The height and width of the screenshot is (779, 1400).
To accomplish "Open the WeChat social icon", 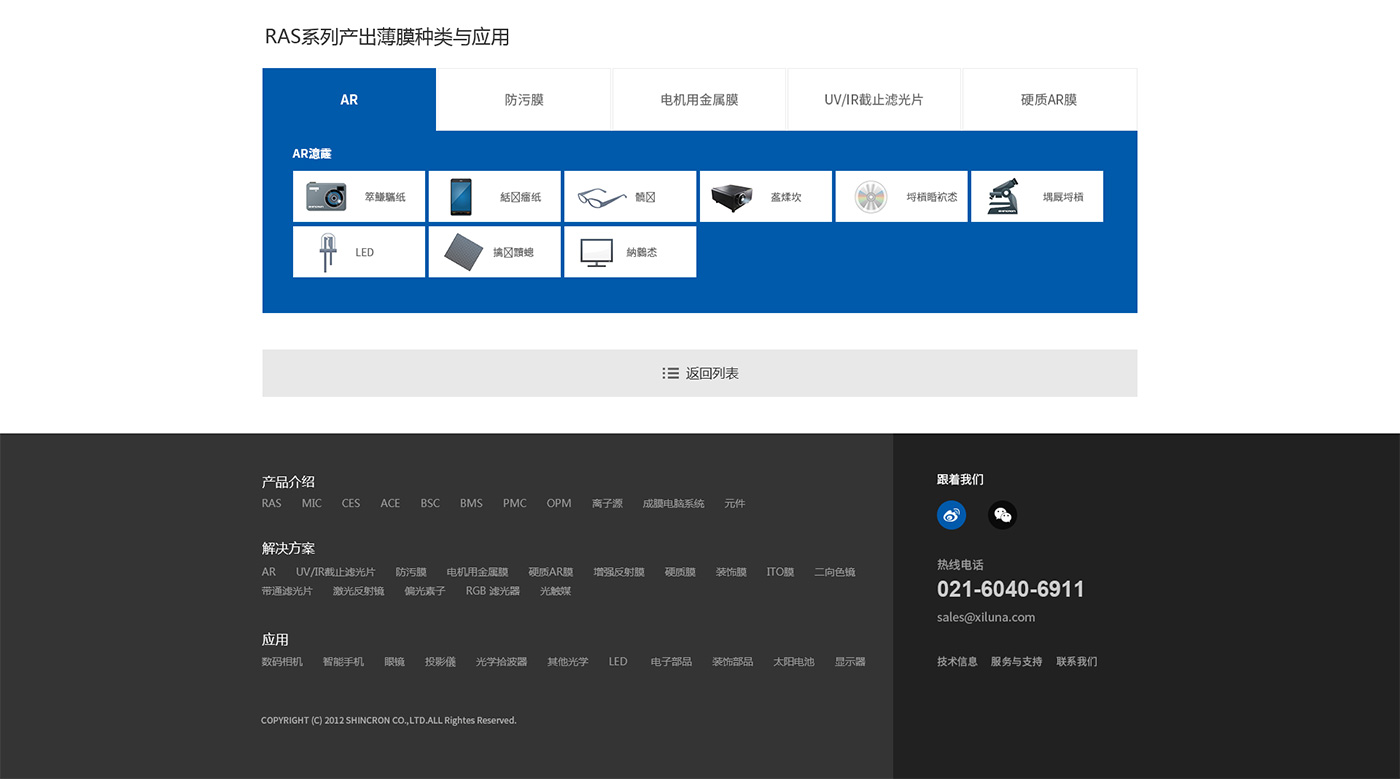I will (1002, 515).
